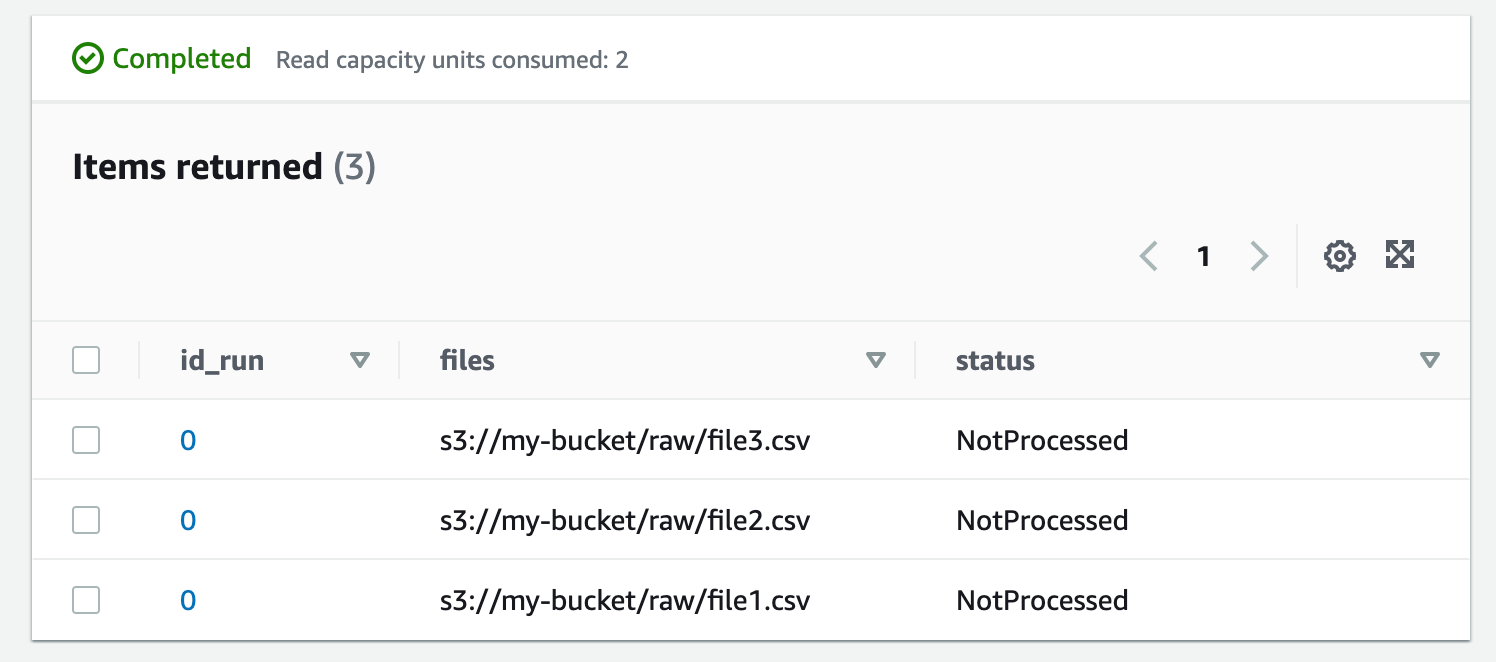The width and height of the screenshot is (1496, 662).
Task: Click the id_run column header
Action: [x=222, y=360]
